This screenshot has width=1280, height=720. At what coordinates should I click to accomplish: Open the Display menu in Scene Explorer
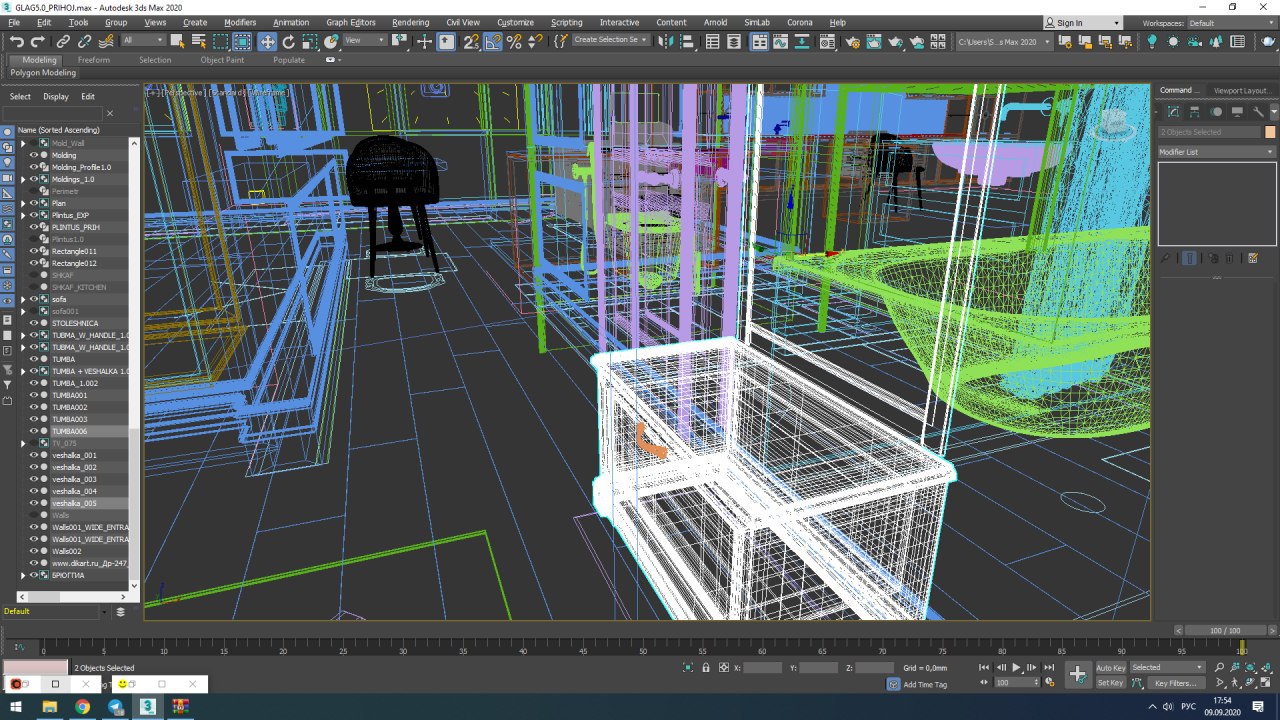point(56,97)
